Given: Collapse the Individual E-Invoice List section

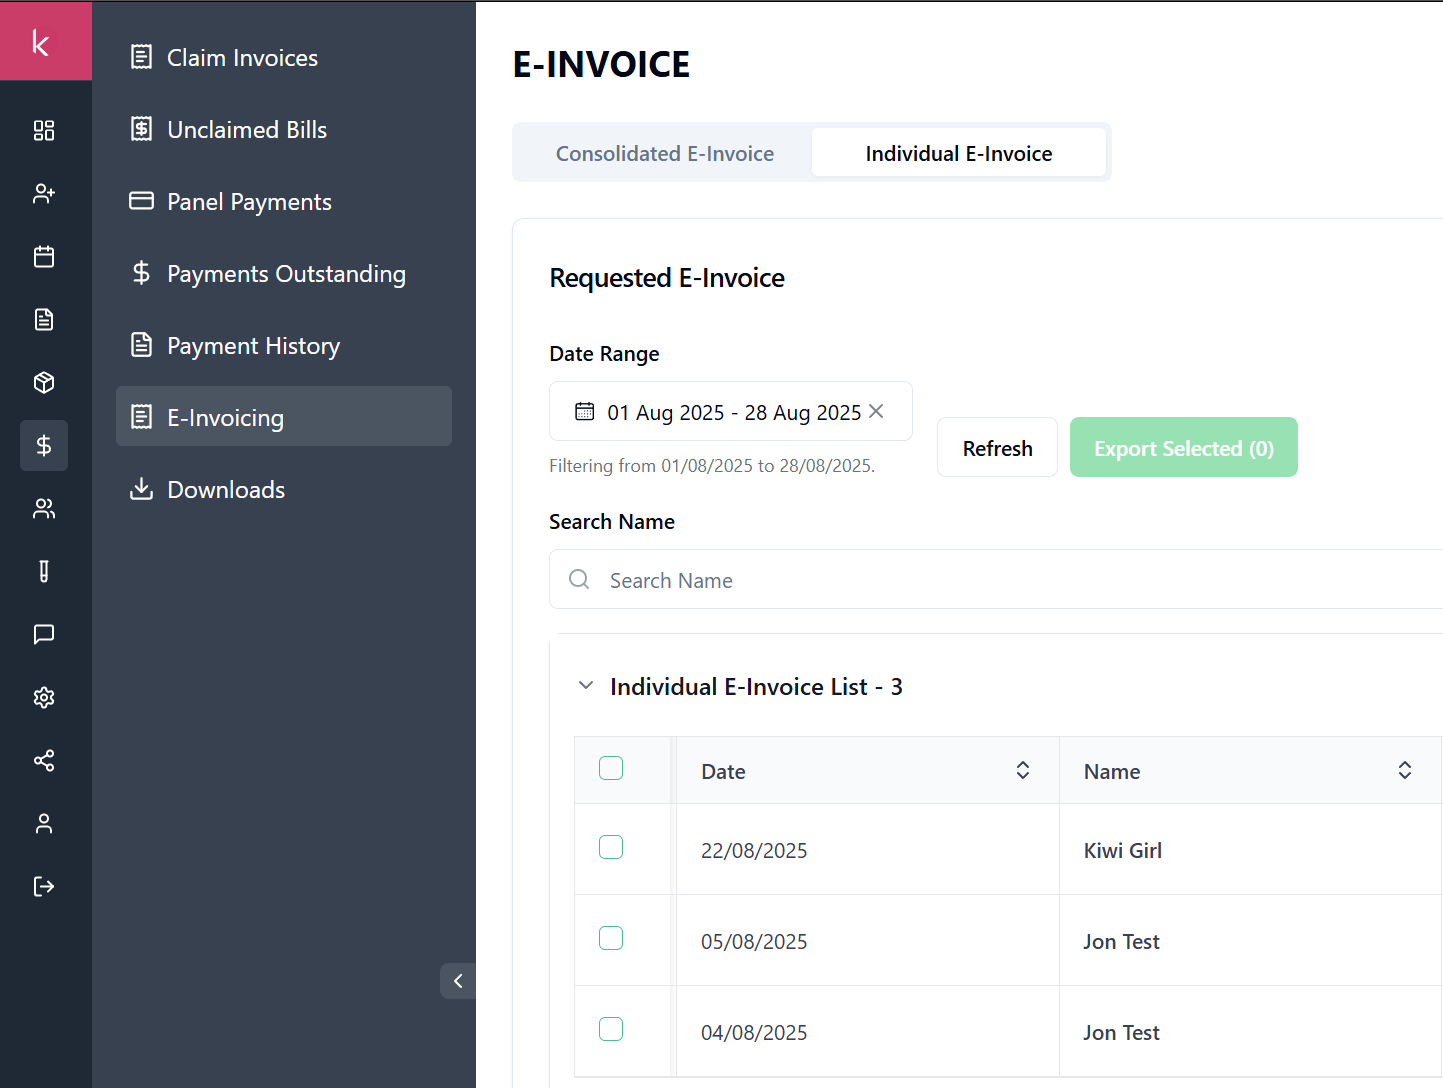Looking at the screenshot, I should click(x=586, y=686).
